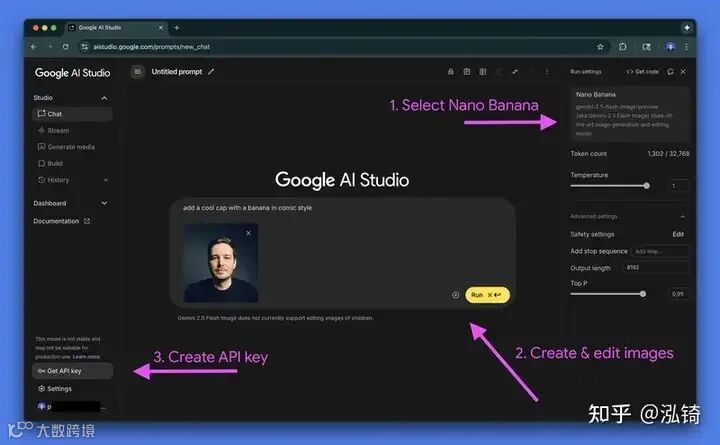Reload the page
The width and height of the screenshot is (720, 445).
(x=66, y=47)
